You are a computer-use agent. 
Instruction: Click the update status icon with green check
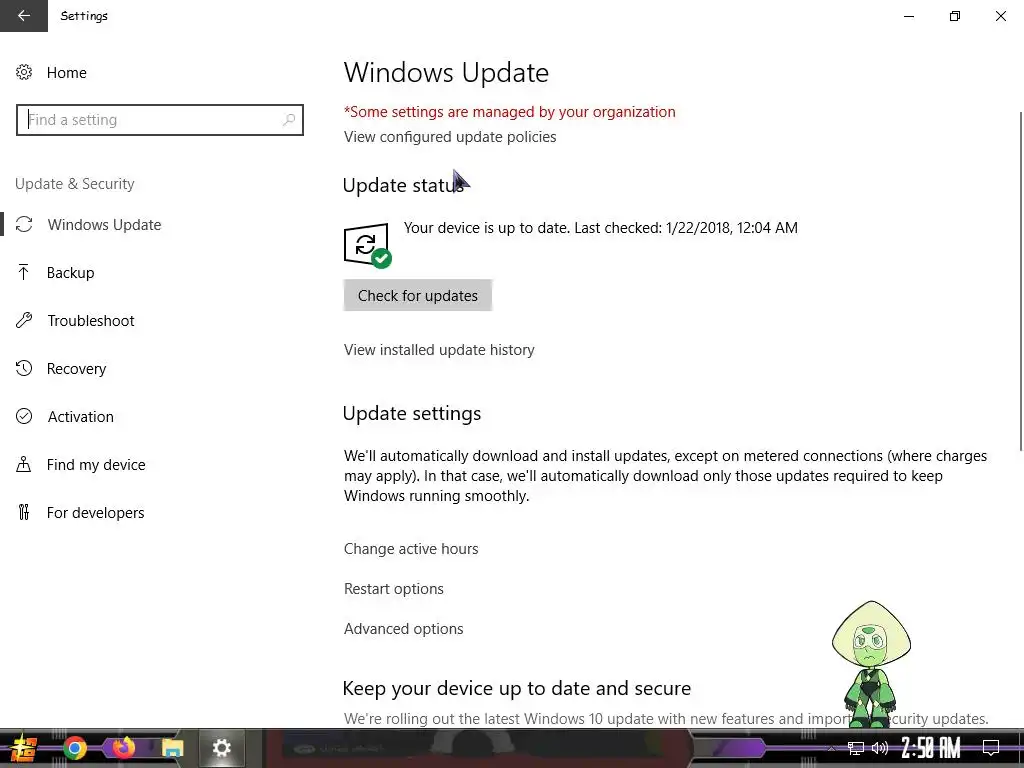[x=368, y=246]
